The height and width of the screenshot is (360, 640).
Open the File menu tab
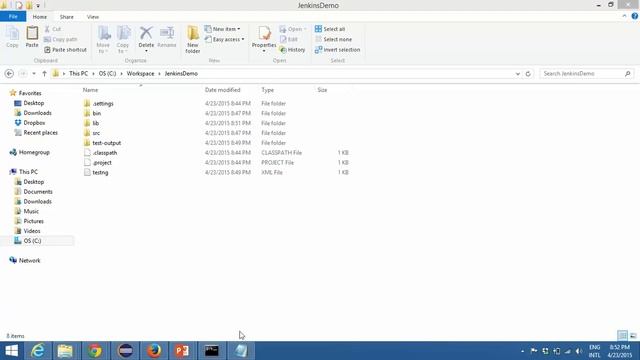coord(13,17)
